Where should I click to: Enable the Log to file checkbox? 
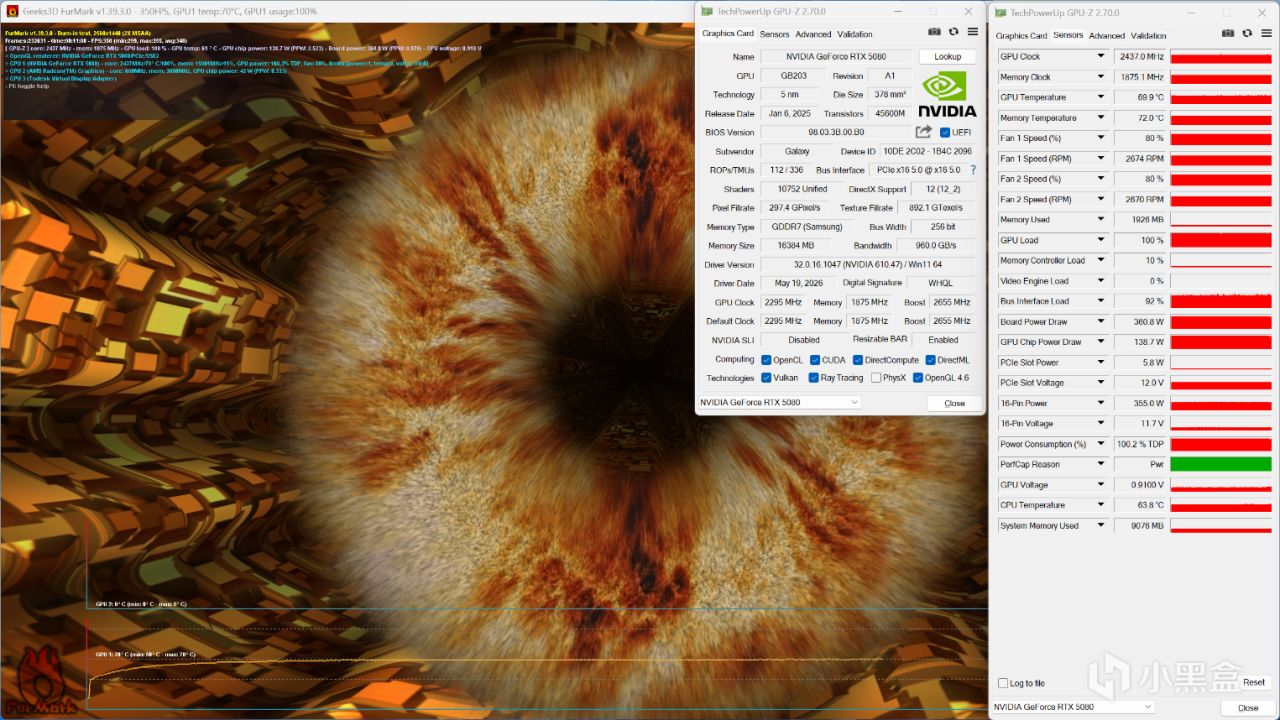tap(1003, 683)
